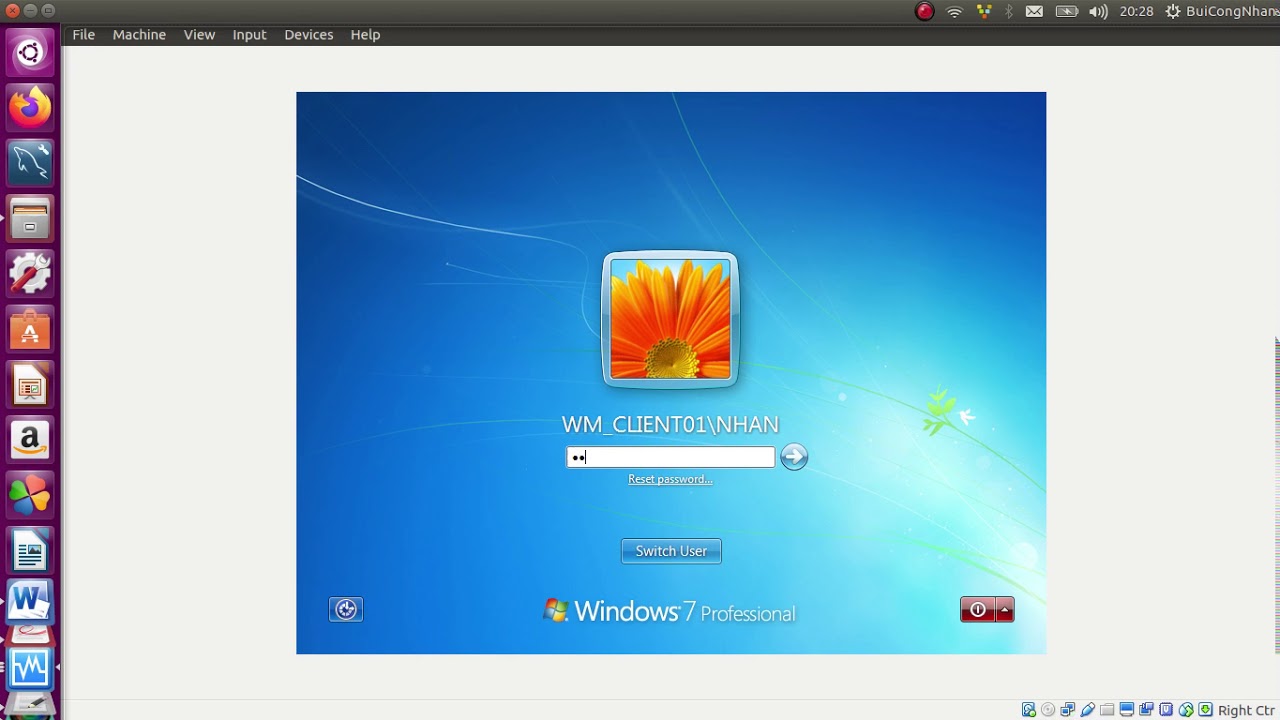This screenshot has height=720, width=1280.
Task: Click the Right Ctrl host key label
Action: point(1247,710)
